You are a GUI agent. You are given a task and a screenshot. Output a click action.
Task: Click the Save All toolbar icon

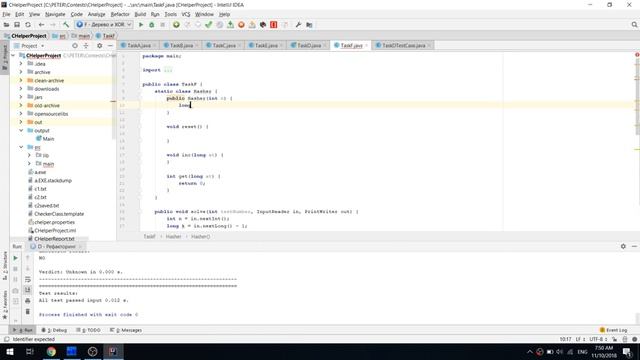(x=17, y=25)
